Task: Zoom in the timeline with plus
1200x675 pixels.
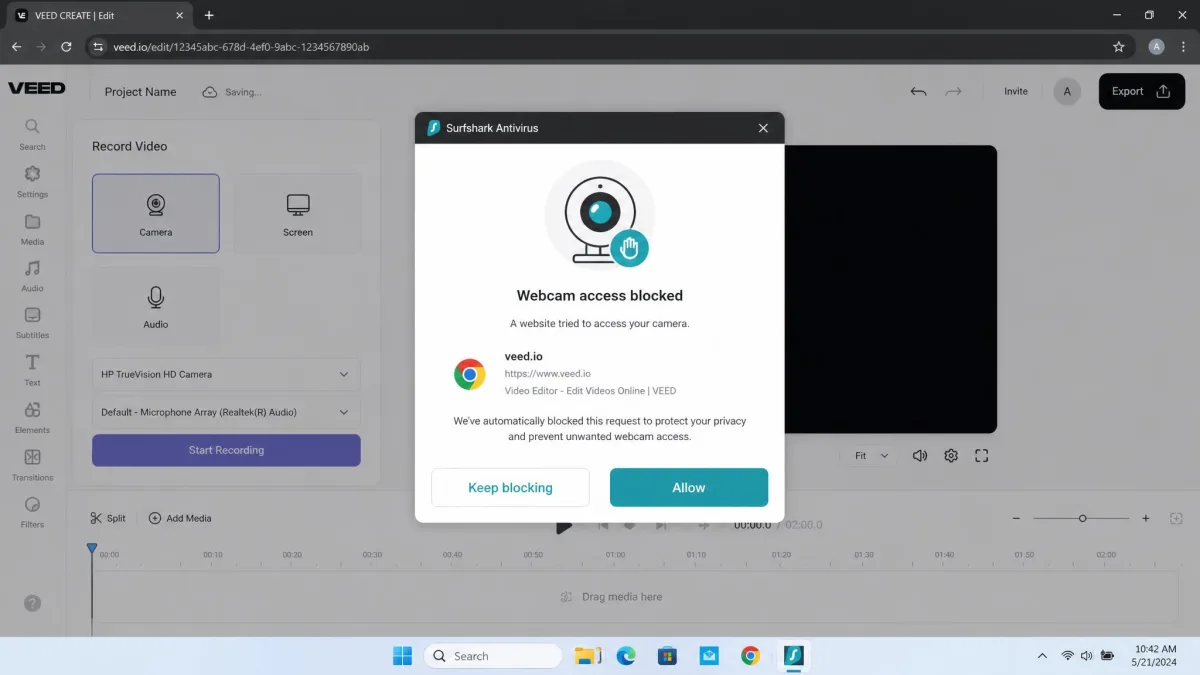Action: pyautogui.click(x=1146, y=518)
